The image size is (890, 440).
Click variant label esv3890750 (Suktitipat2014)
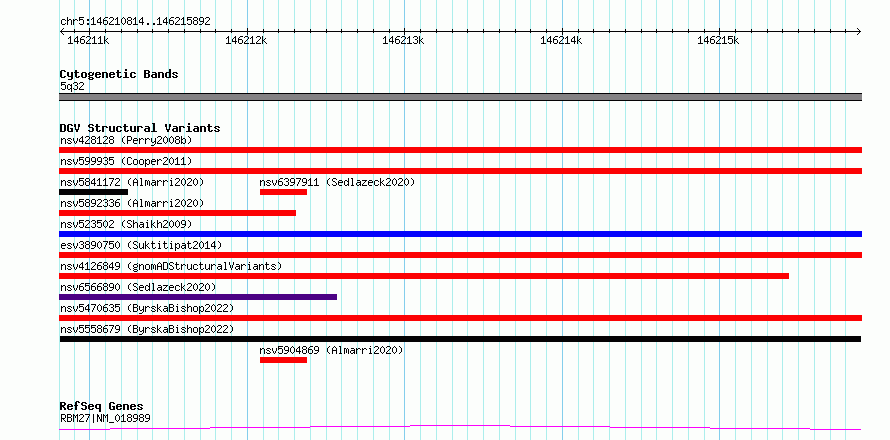pyautogui.click(x=141, y=245)
